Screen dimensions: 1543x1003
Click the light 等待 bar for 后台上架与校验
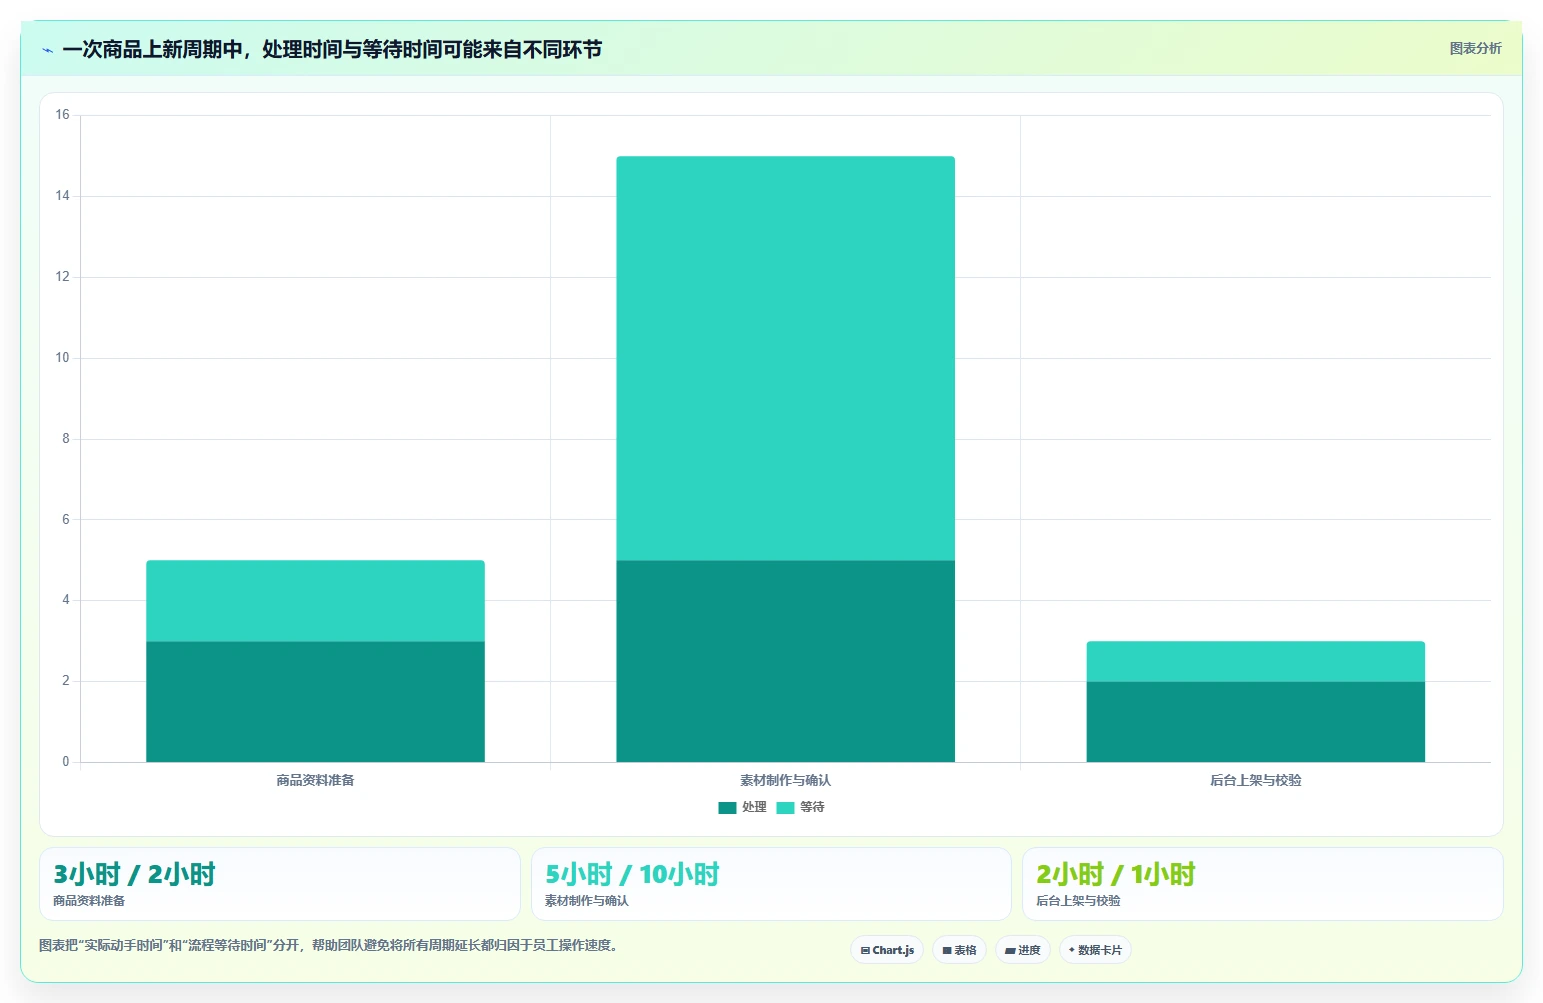coord(1255,662)
